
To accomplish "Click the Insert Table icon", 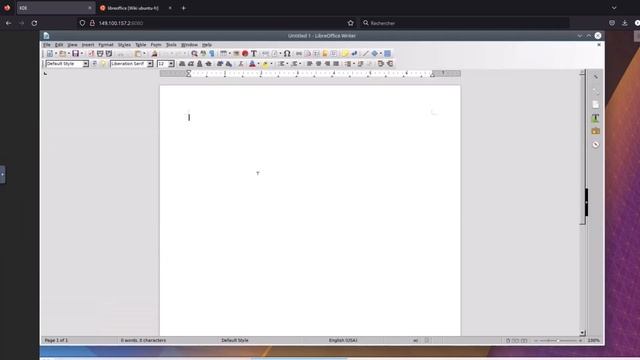I will pyautogui.click(x=223, y=53).
